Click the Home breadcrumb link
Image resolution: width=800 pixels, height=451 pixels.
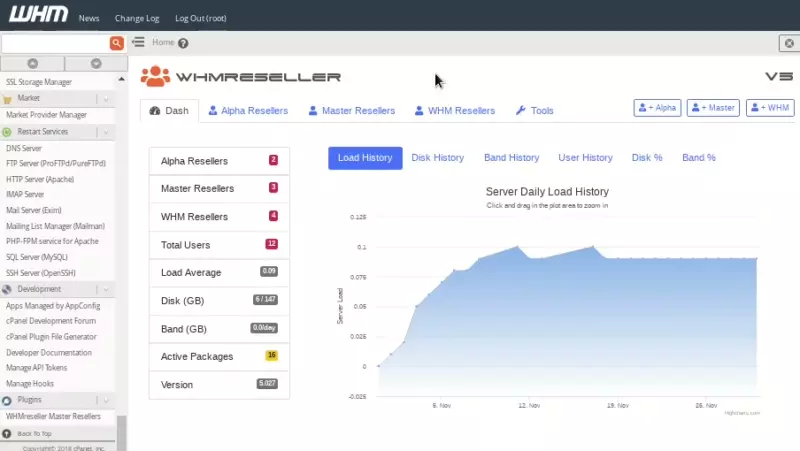[163, 42]
